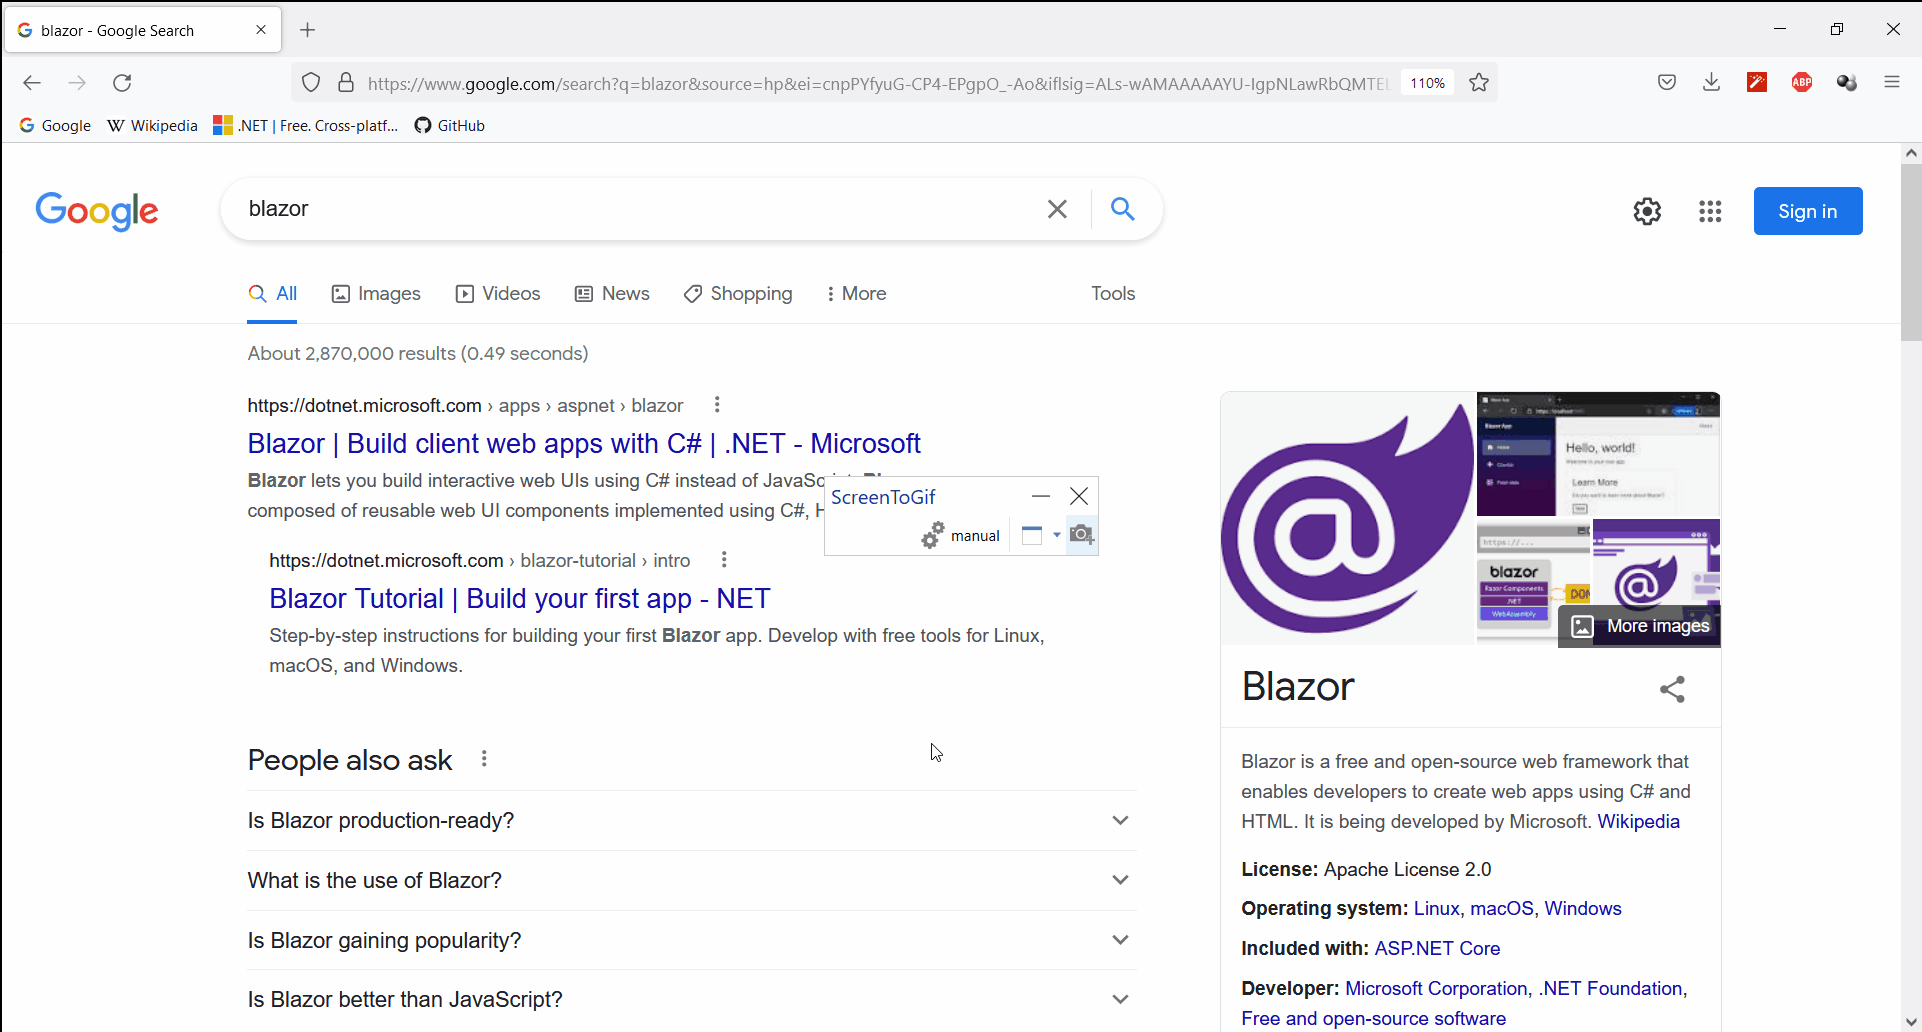
Task: Open ASP.NET Core link
Action: pos(1437,949)
